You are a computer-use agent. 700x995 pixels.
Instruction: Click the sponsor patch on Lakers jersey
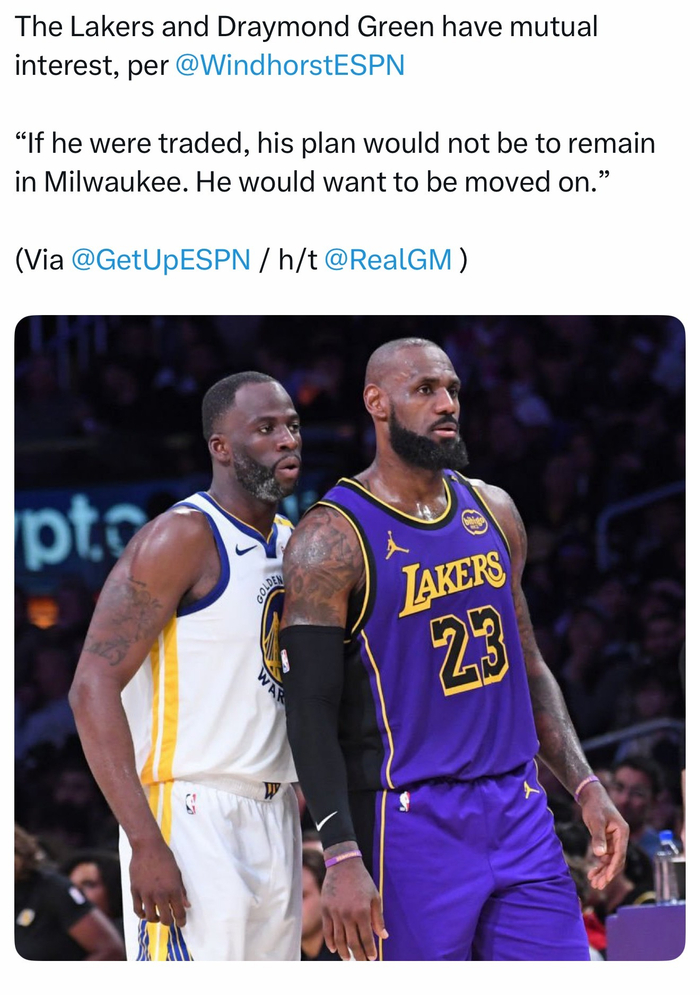(x=473, y=522)
